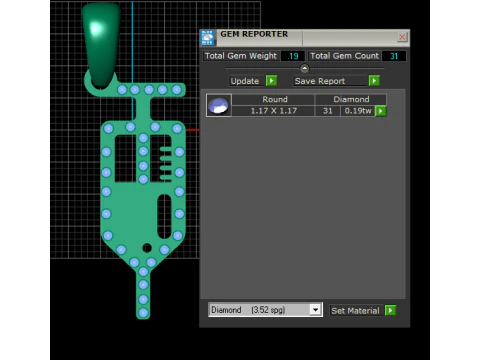Select the dark green bail shape in viewport
Viewport: 480px width, 360px height.
click(x=101, y=45)
